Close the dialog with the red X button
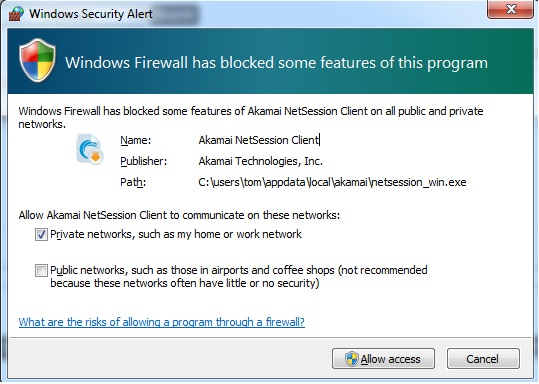Screen dimensions: 539x384 point(510,9)
